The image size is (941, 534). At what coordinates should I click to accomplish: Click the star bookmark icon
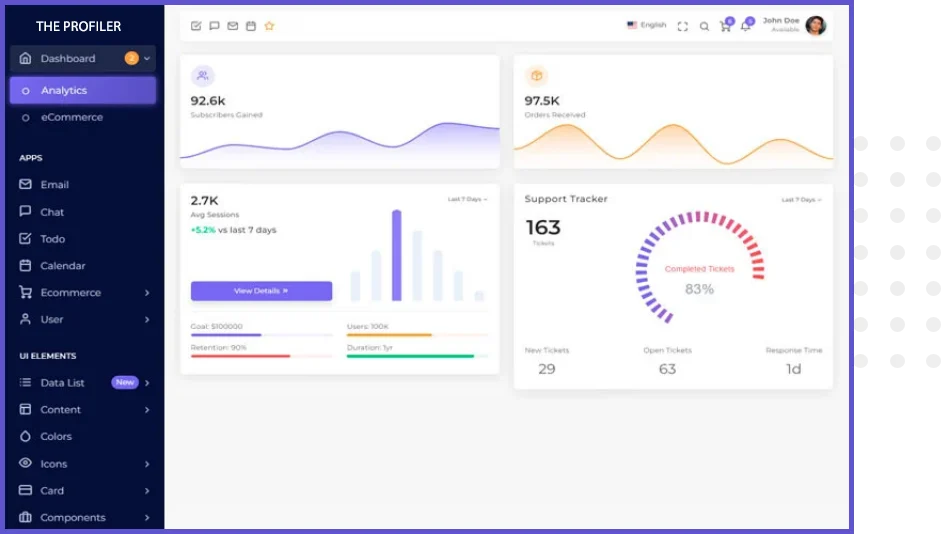coord(269,26)
